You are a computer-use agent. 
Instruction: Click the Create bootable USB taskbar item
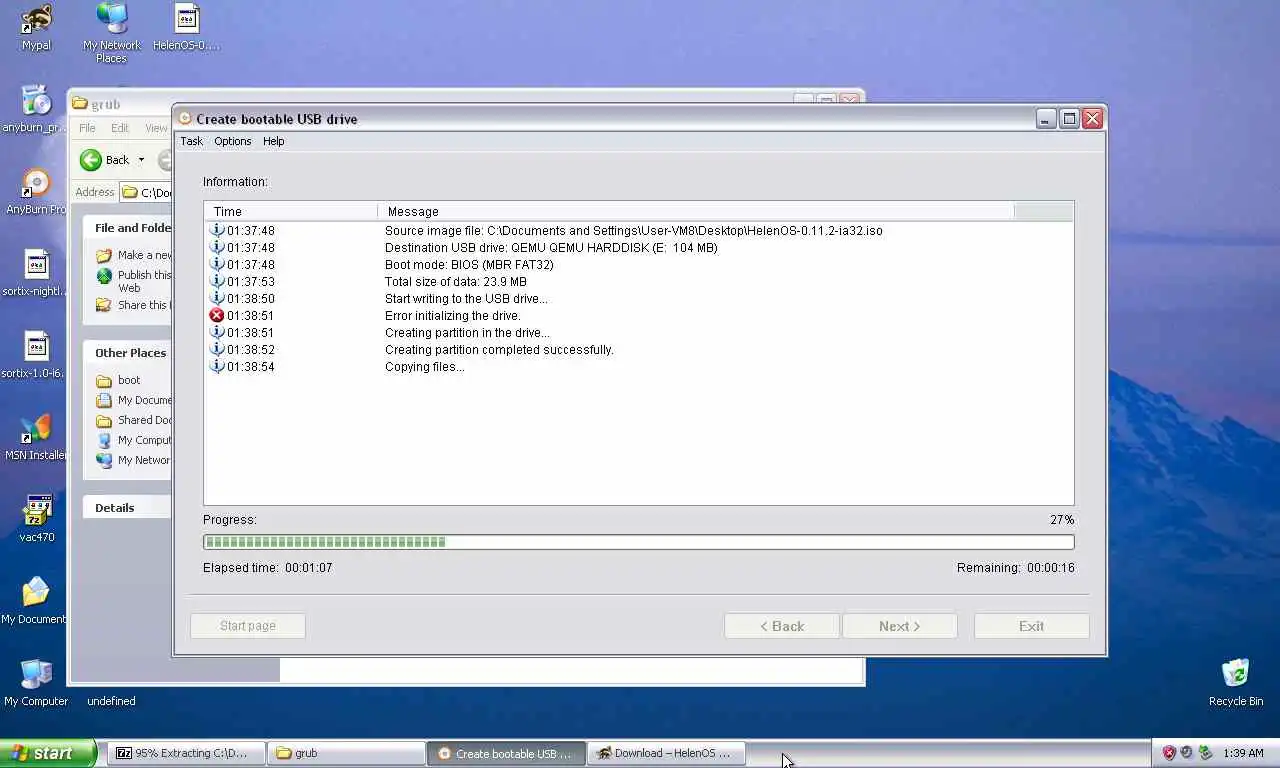click(506, 753)
